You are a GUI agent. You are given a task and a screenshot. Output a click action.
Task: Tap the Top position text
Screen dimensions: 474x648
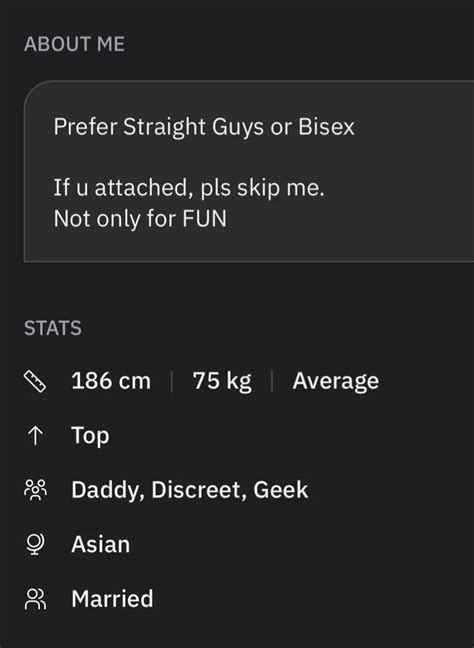tap(91, 436)
